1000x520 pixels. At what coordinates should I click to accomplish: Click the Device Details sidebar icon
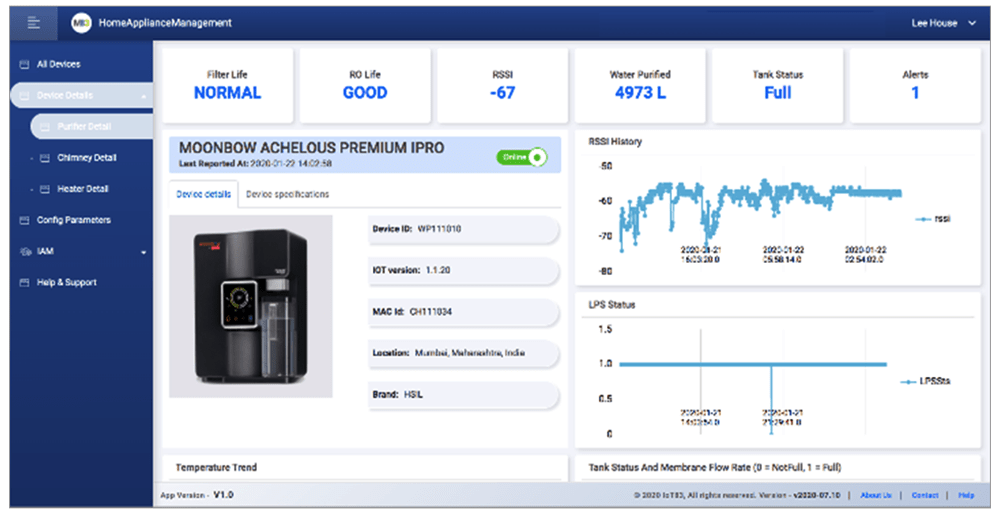(x=25, y=96)
